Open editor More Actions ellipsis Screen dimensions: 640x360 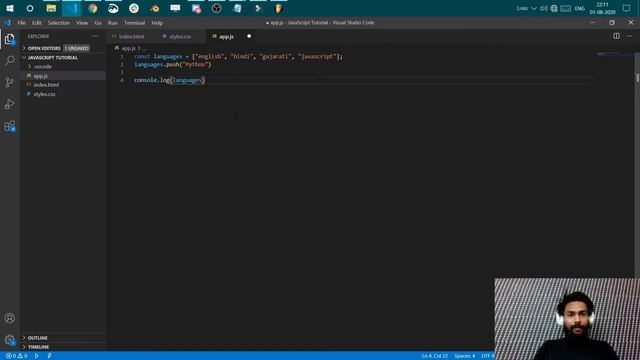click(x=629, y=36)
